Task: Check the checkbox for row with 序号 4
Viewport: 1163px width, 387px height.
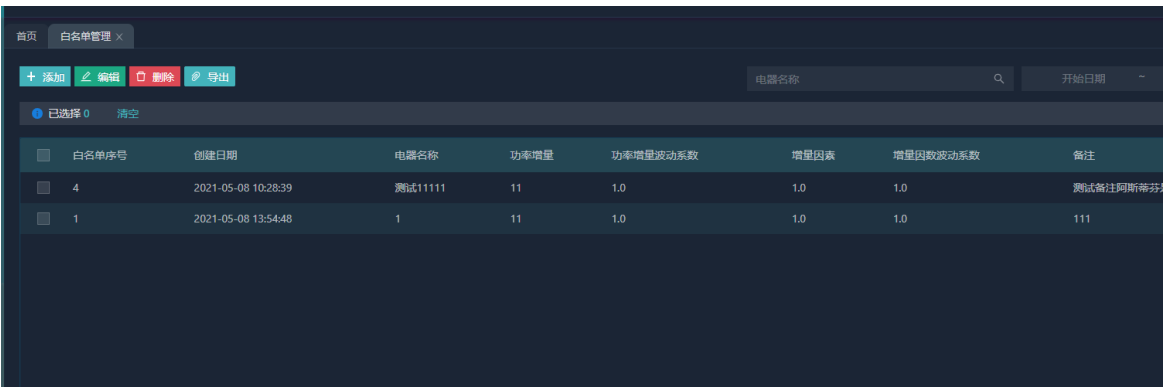Action: pyautogui.click(x=44, y=188)
